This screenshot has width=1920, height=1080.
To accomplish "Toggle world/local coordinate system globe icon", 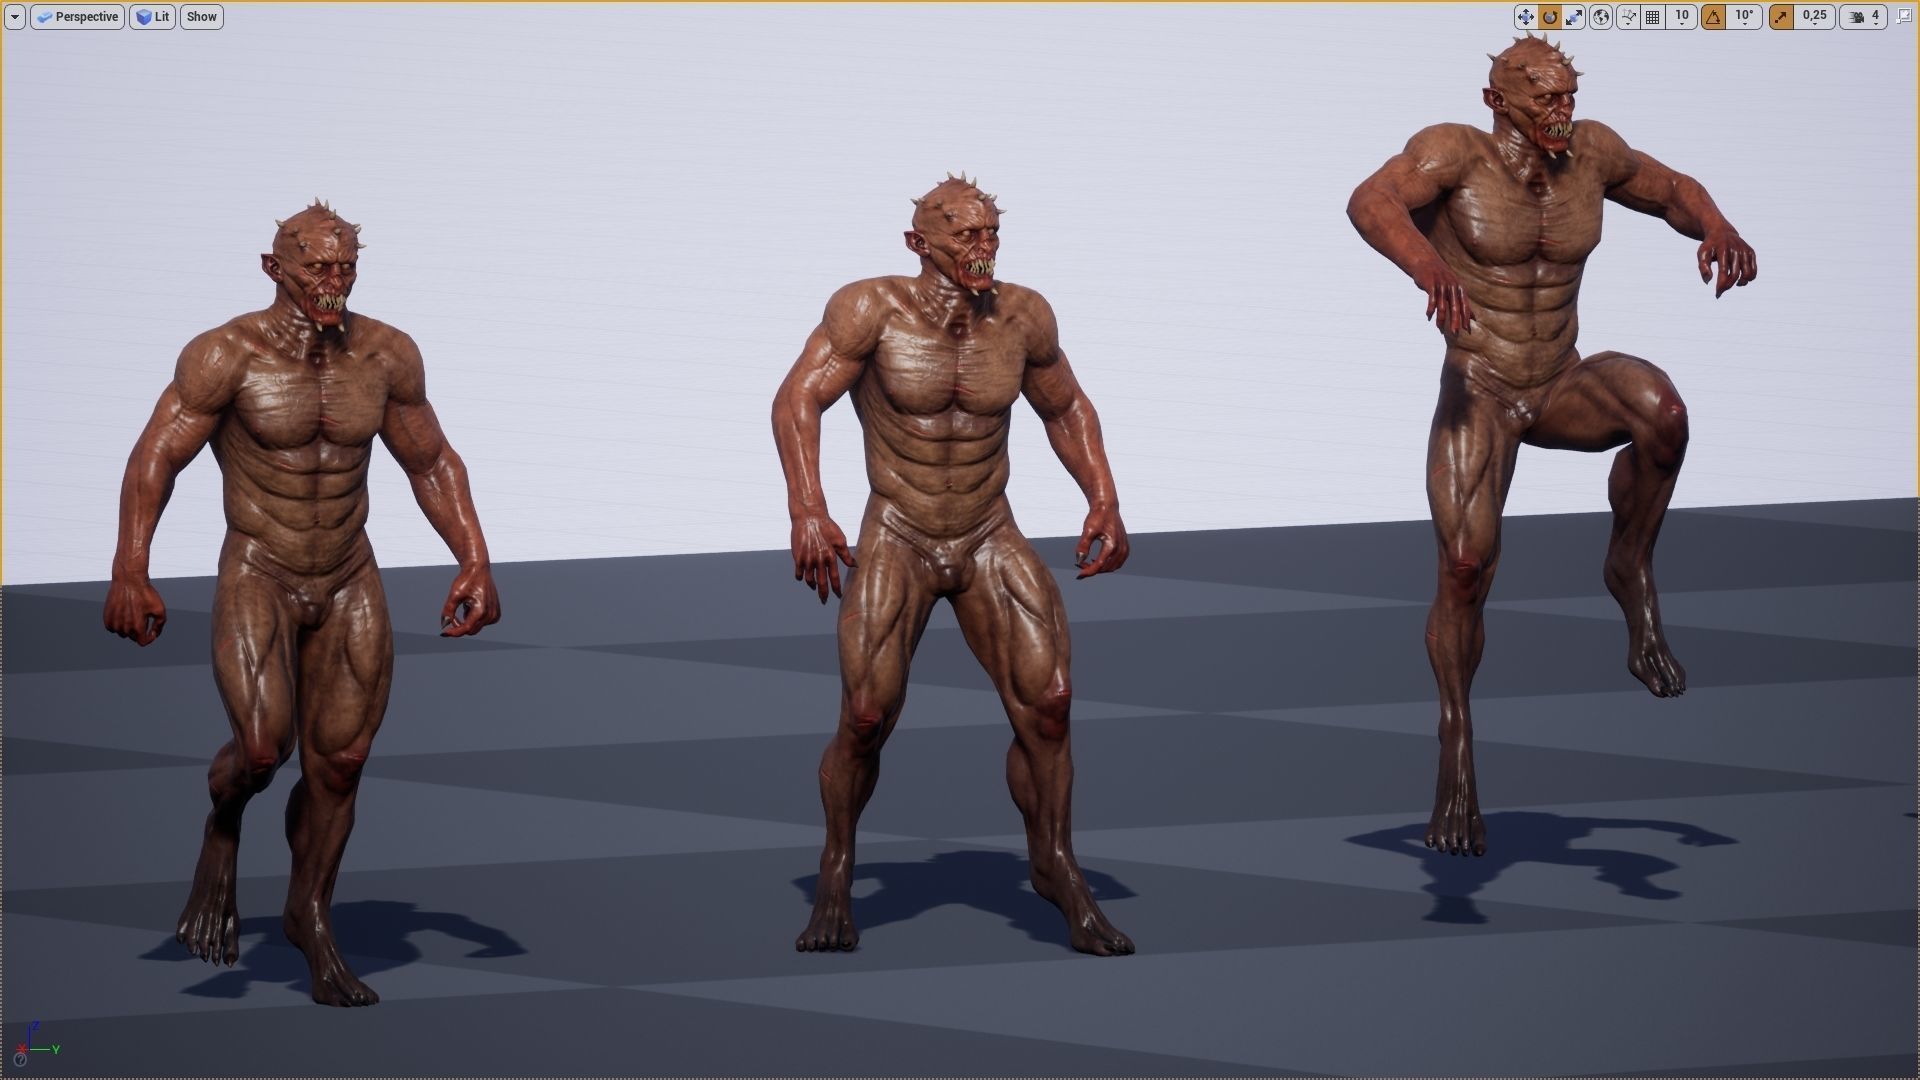I will tap(1600, 17).
